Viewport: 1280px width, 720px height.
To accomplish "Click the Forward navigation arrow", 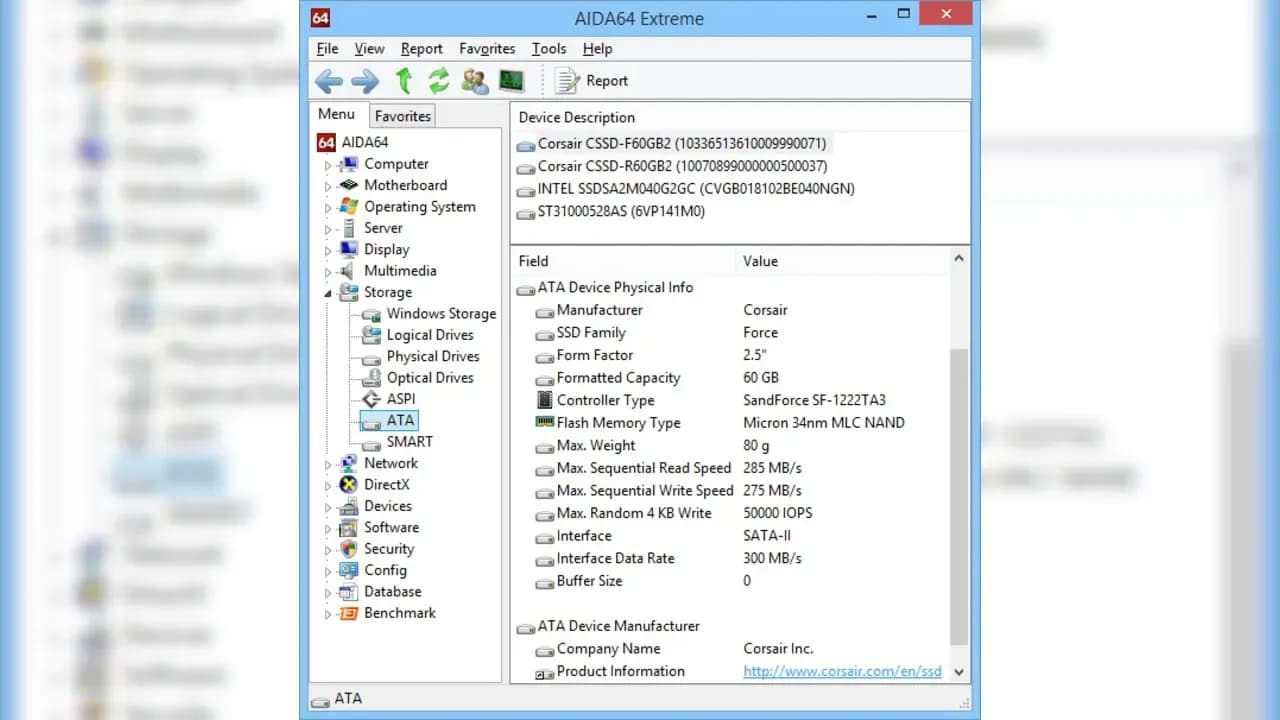I will [x=365, y=81].
